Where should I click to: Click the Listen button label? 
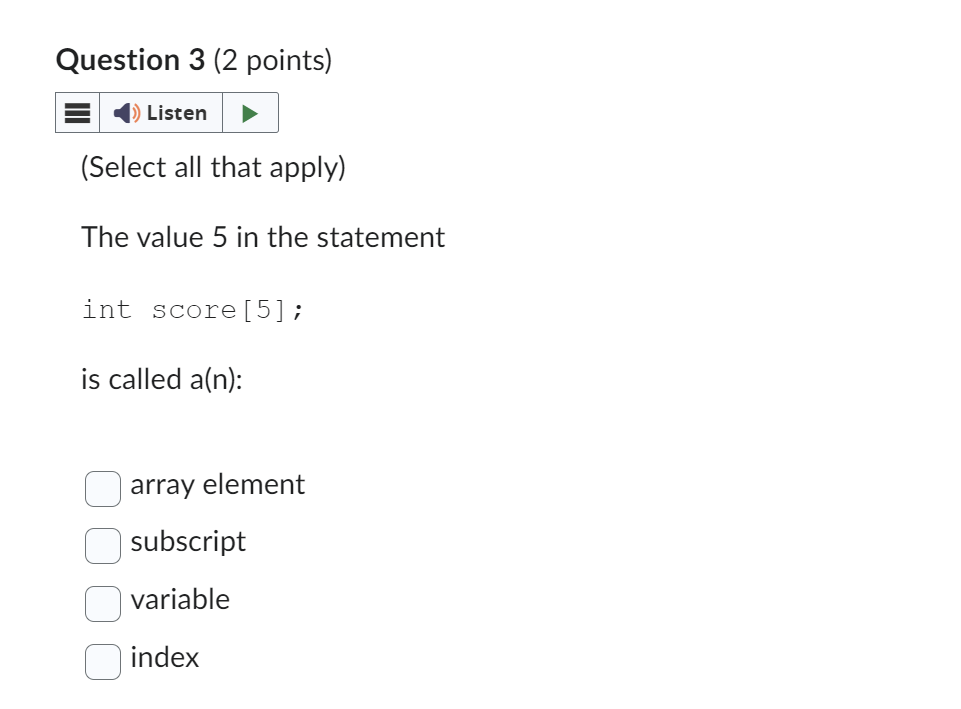click(176, 112)
